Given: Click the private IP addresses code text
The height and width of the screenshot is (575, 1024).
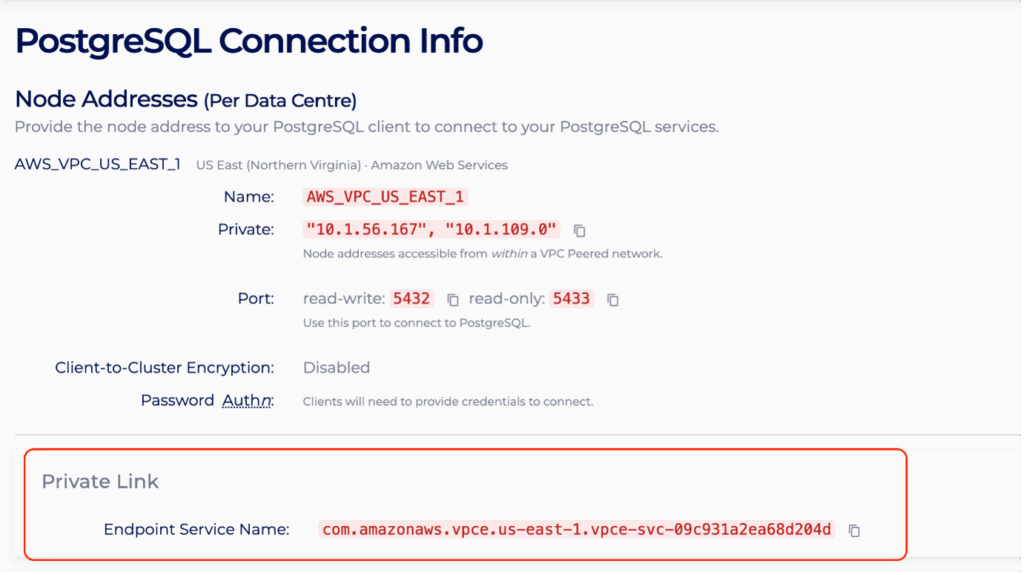Looking at the screenshot, I should [432, 230].
